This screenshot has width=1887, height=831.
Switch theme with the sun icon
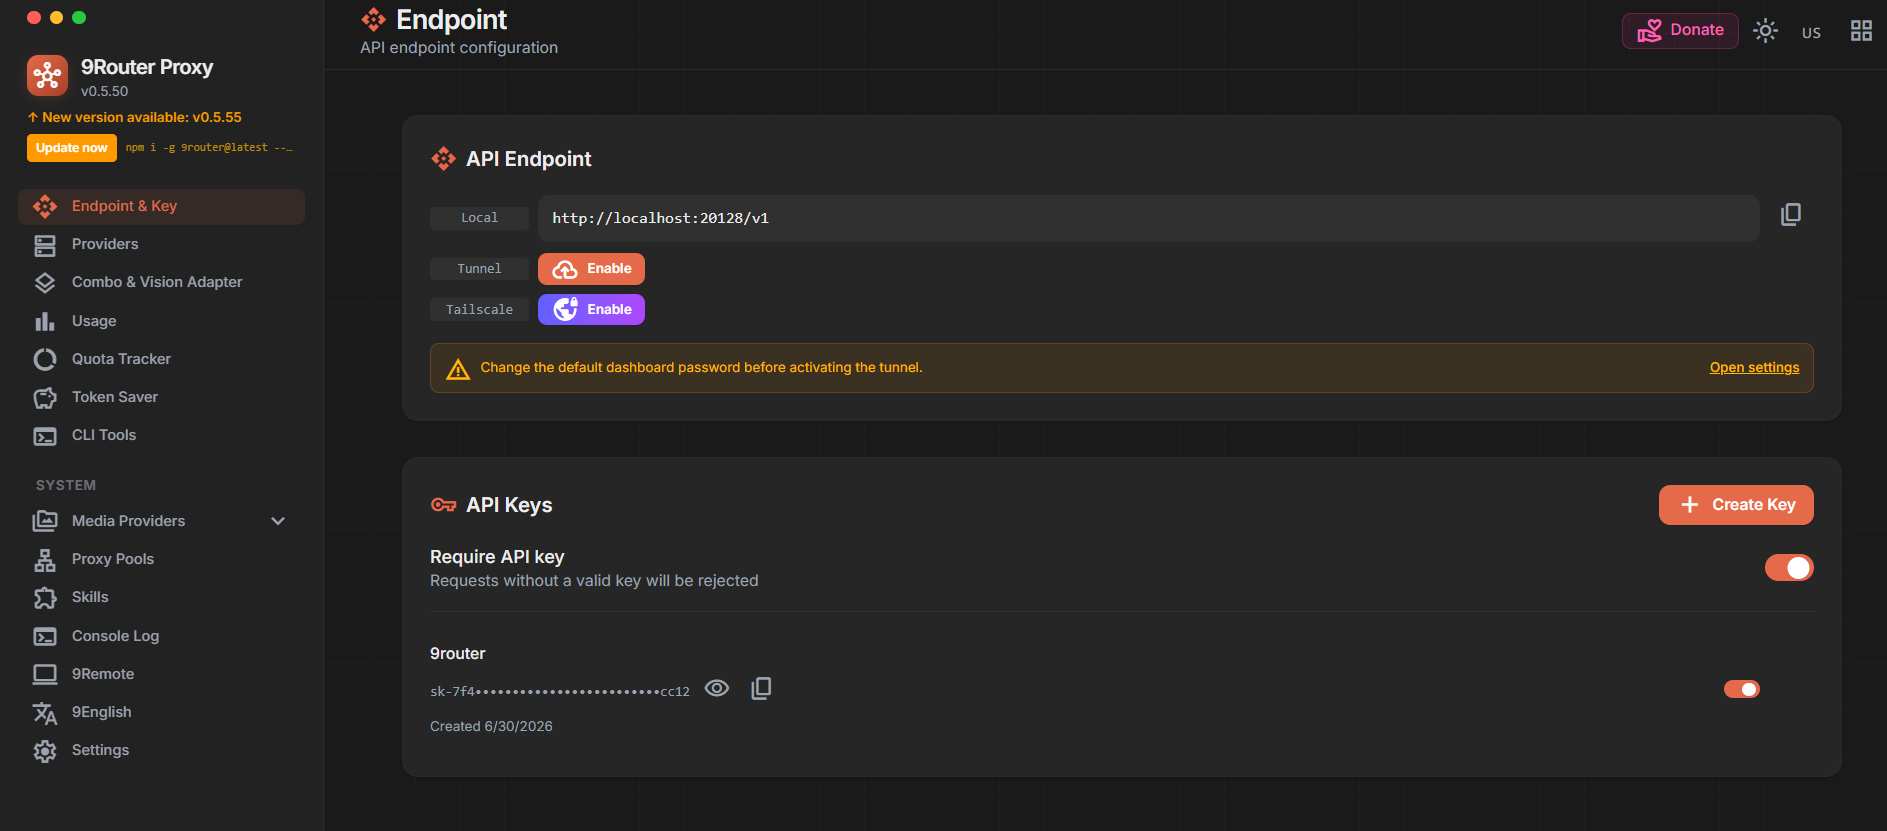[x=1766, y=31]
